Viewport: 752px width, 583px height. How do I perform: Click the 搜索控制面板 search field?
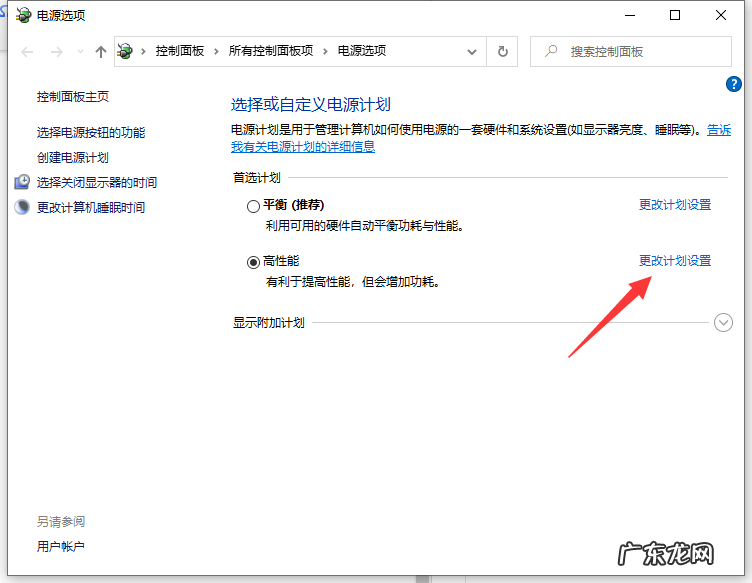[631, 51]
